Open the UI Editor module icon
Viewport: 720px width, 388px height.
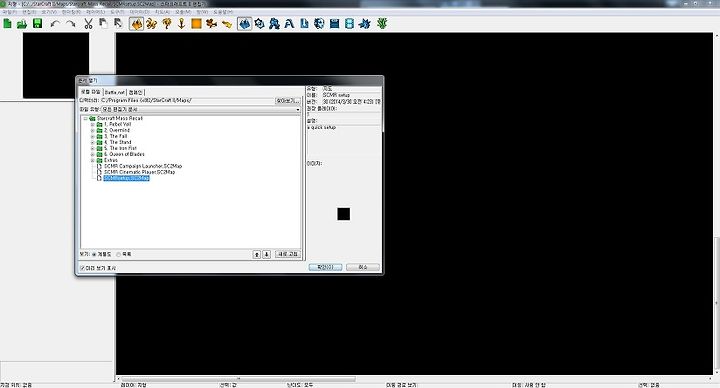click(334, 24)
